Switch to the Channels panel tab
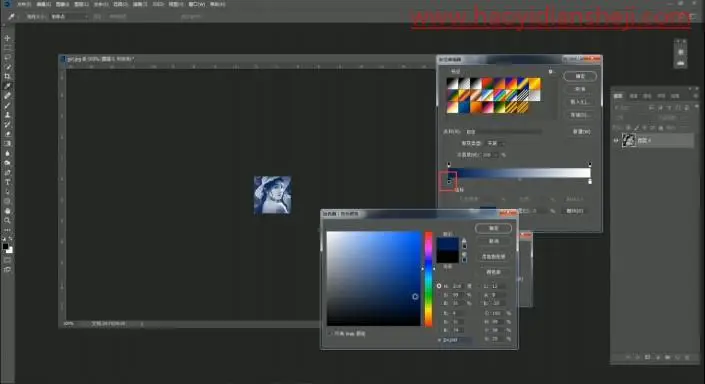Image resolution: width=705 pixels, height=384 pixels. click(633, 96)
